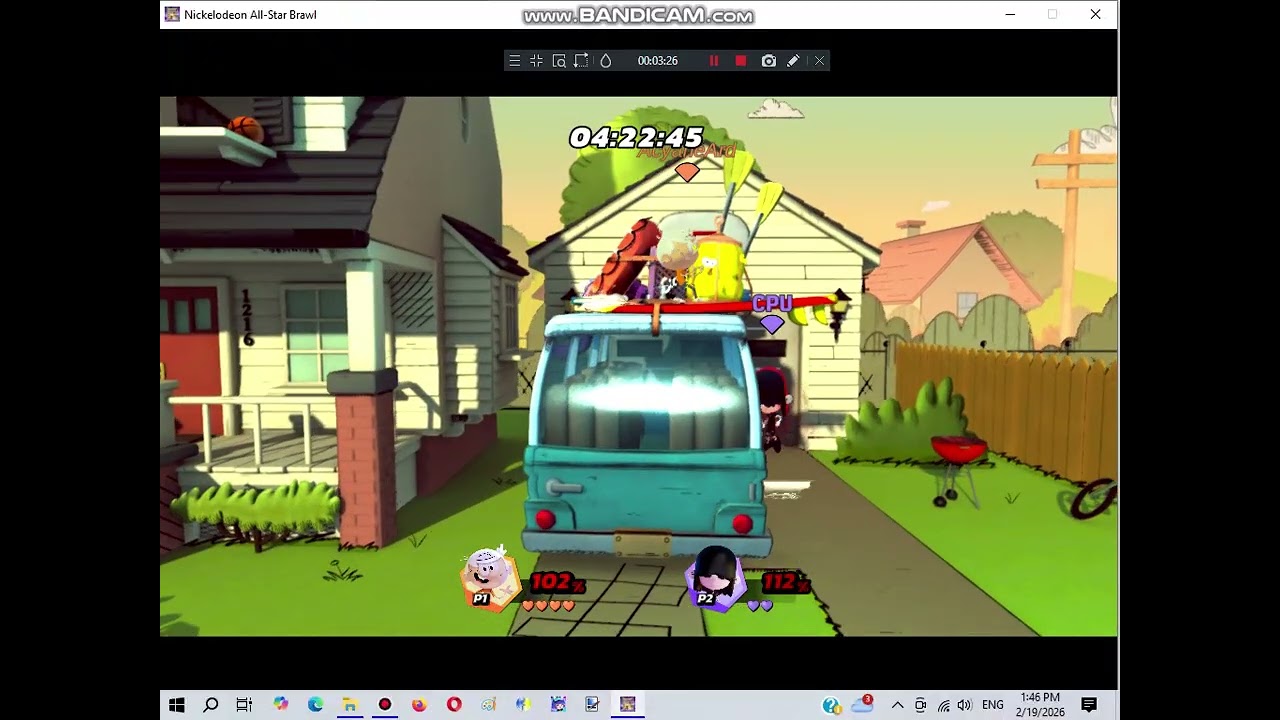1280x720 pixels.
Task: Open the volume control tray icon
Action: click(x=964, y=705)
